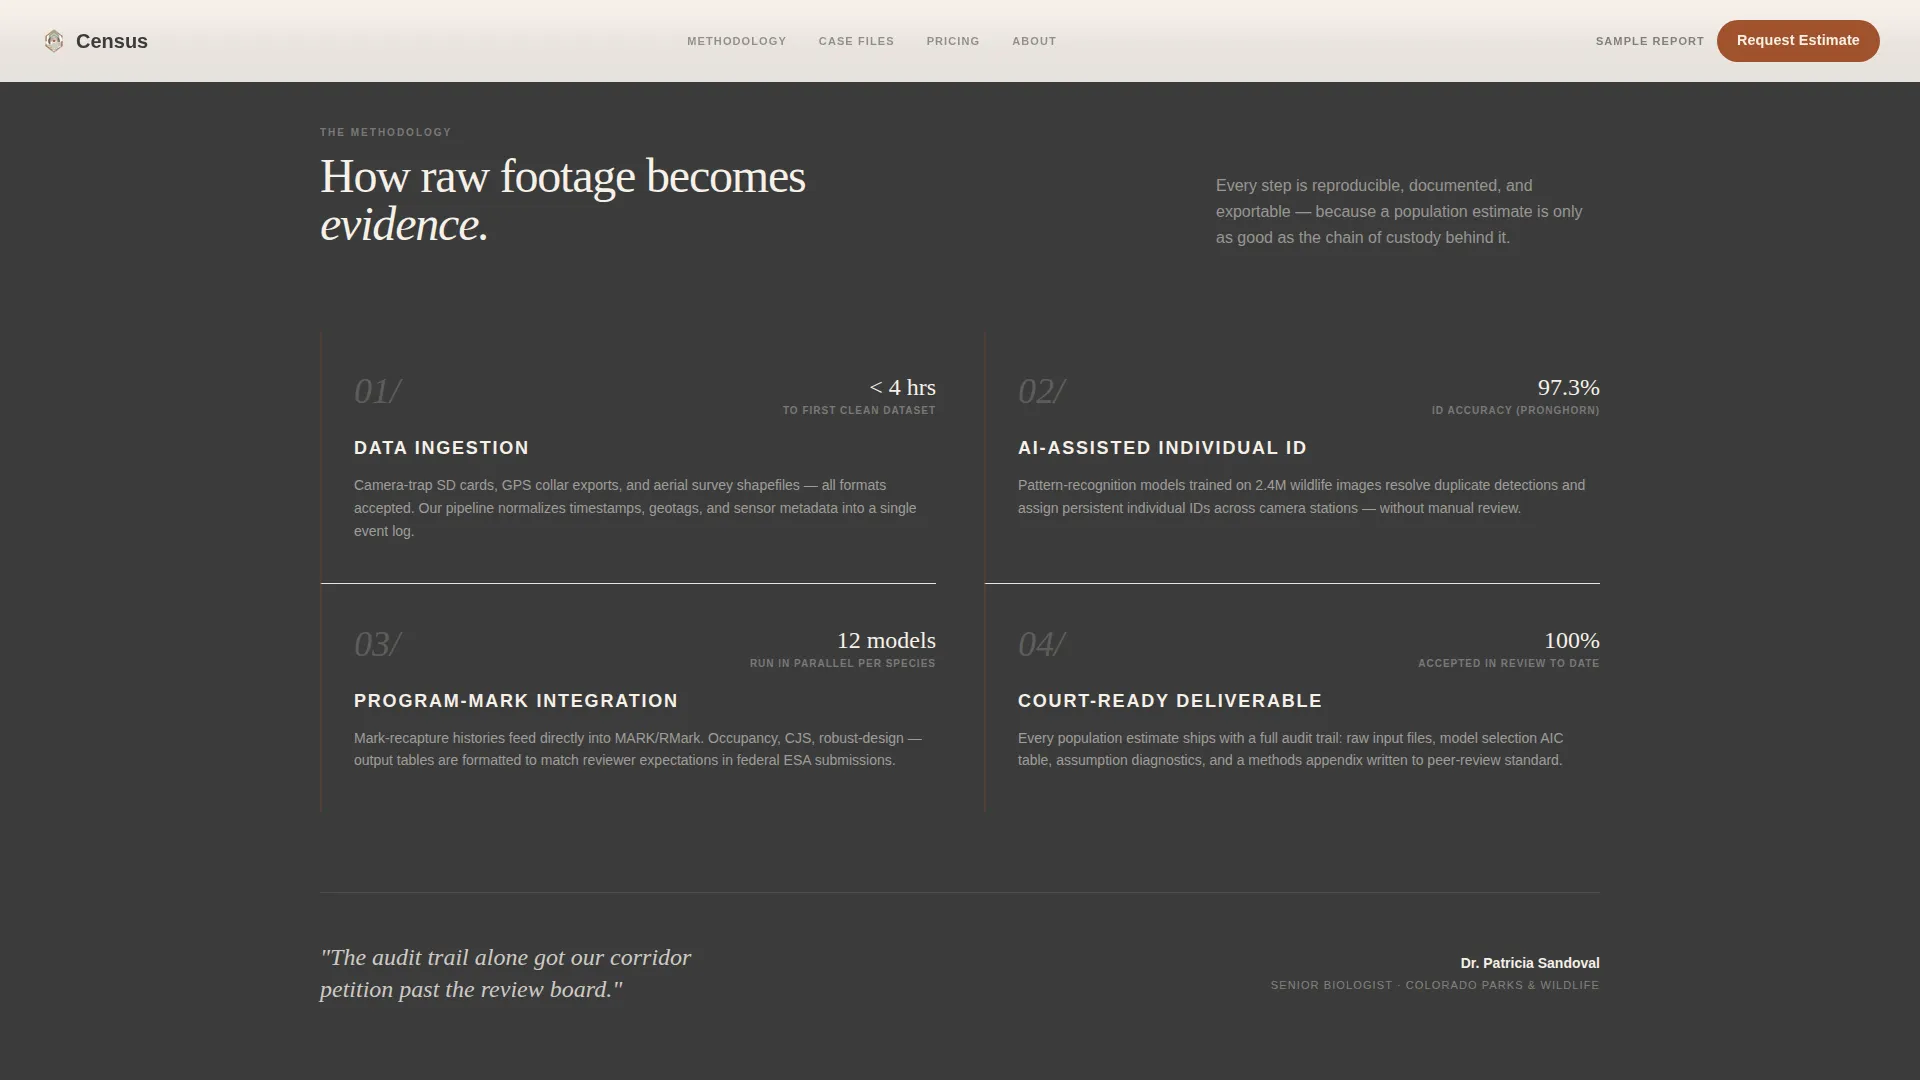1920x1080 pixels.
Task: Click the name Dr. Patricia Sandoval
Action: [x=1530, y=963]
